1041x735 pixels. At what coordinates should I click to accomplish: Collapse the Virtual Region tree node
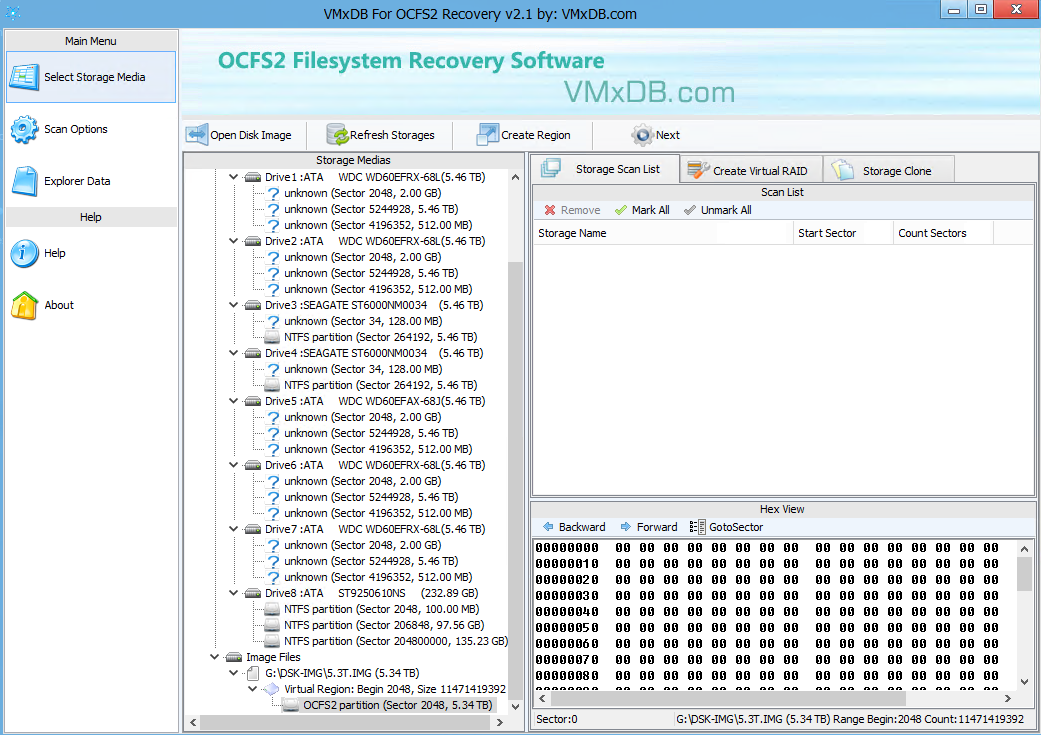pyautogui.click(x=253, y=689)
